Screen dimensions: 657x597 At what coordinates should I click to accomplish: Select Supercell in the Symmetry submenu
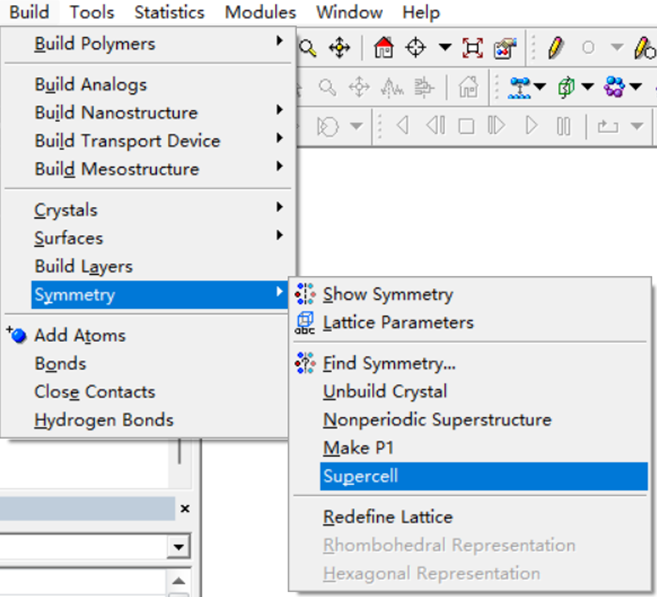click(484, 476)
